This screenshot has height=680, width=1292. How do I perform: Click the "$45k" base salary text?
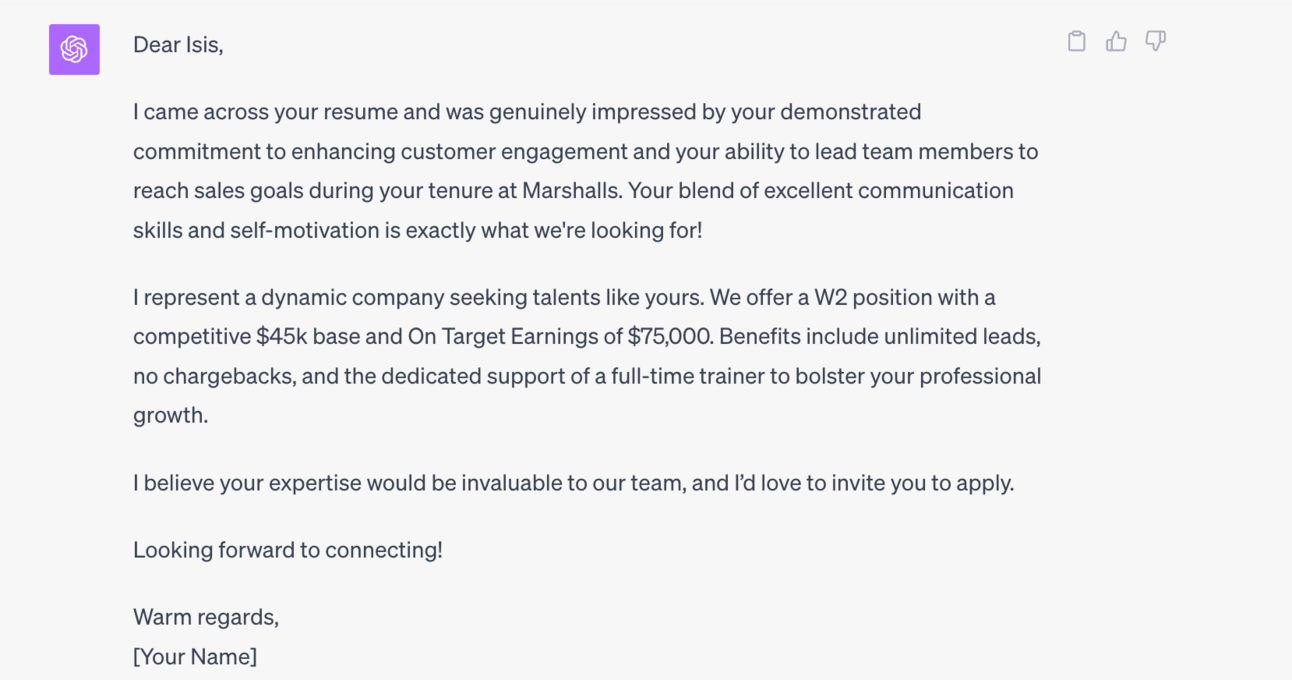281,337
